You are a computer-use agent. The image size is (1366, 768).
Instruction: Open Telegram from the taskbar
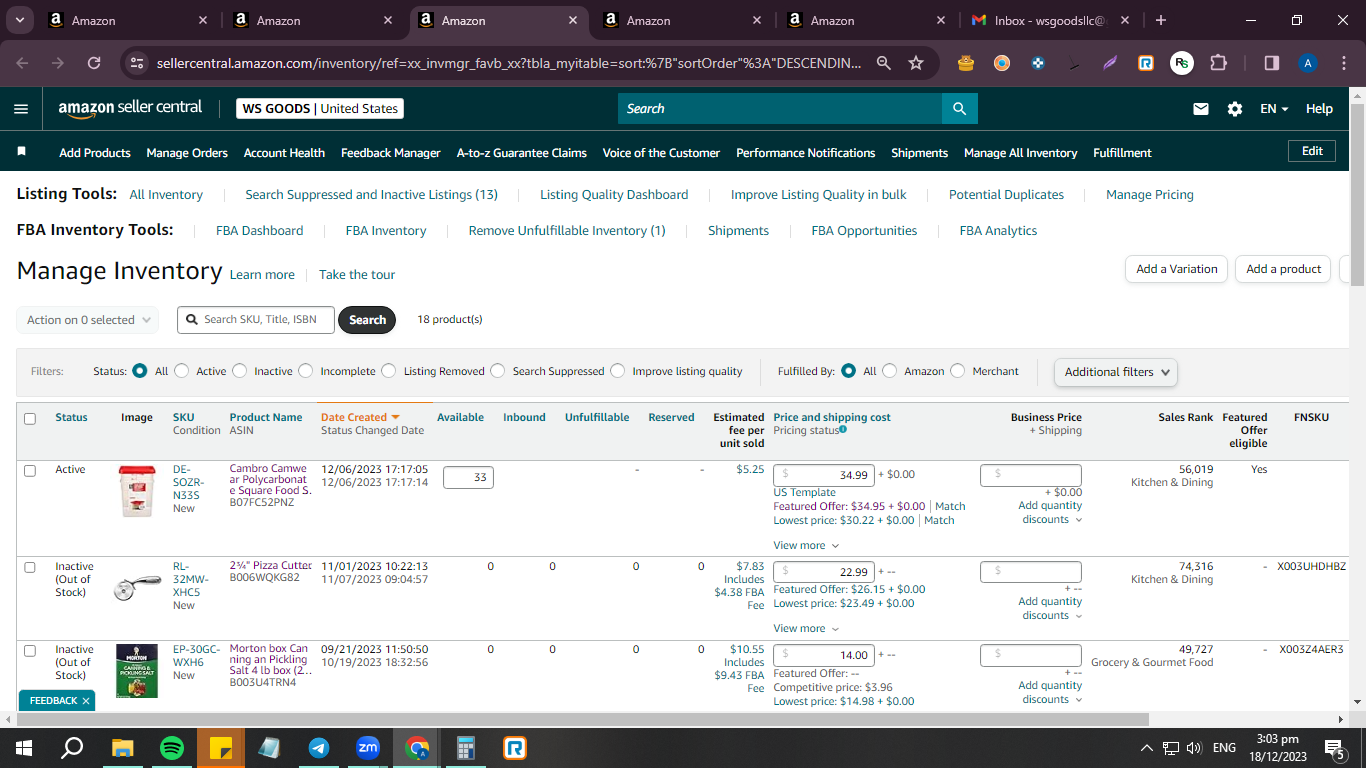[x=319, y=747]
